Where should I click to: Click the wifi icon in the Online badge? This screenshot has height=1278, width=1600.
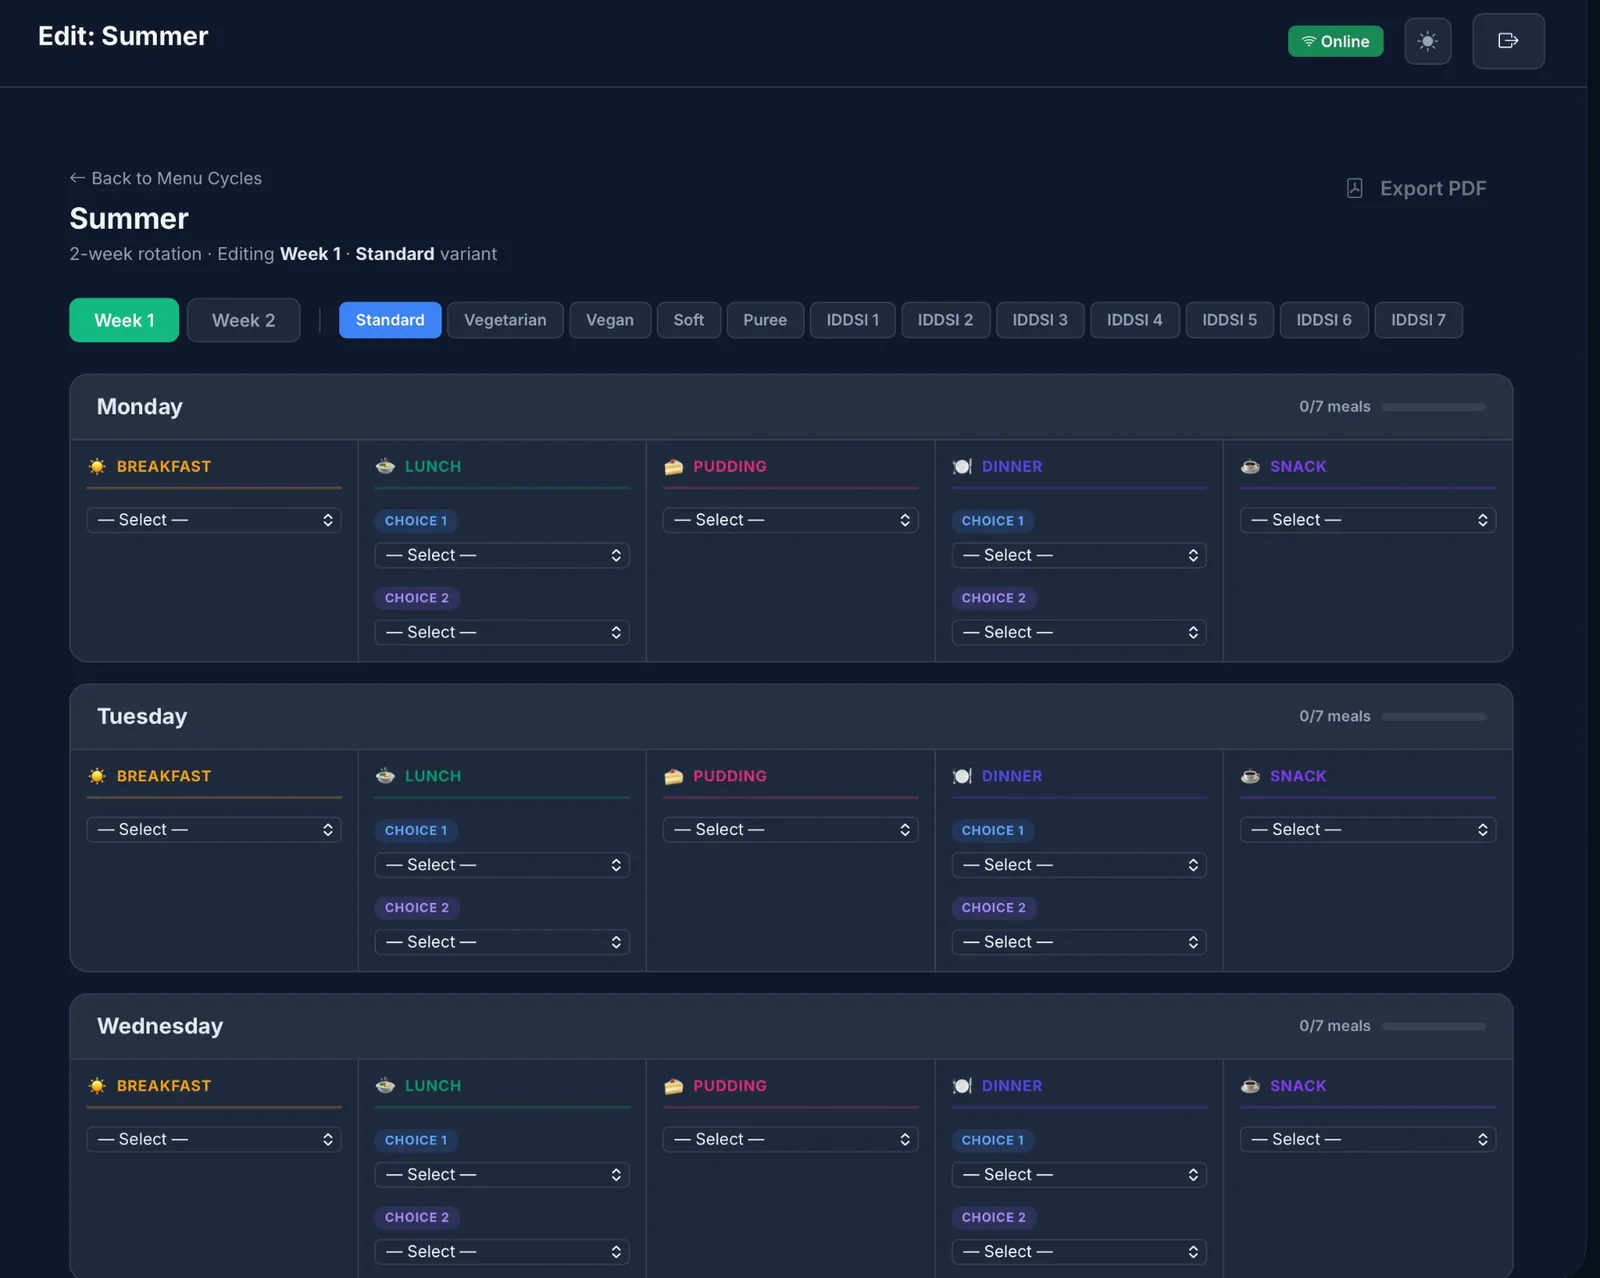1308,41
